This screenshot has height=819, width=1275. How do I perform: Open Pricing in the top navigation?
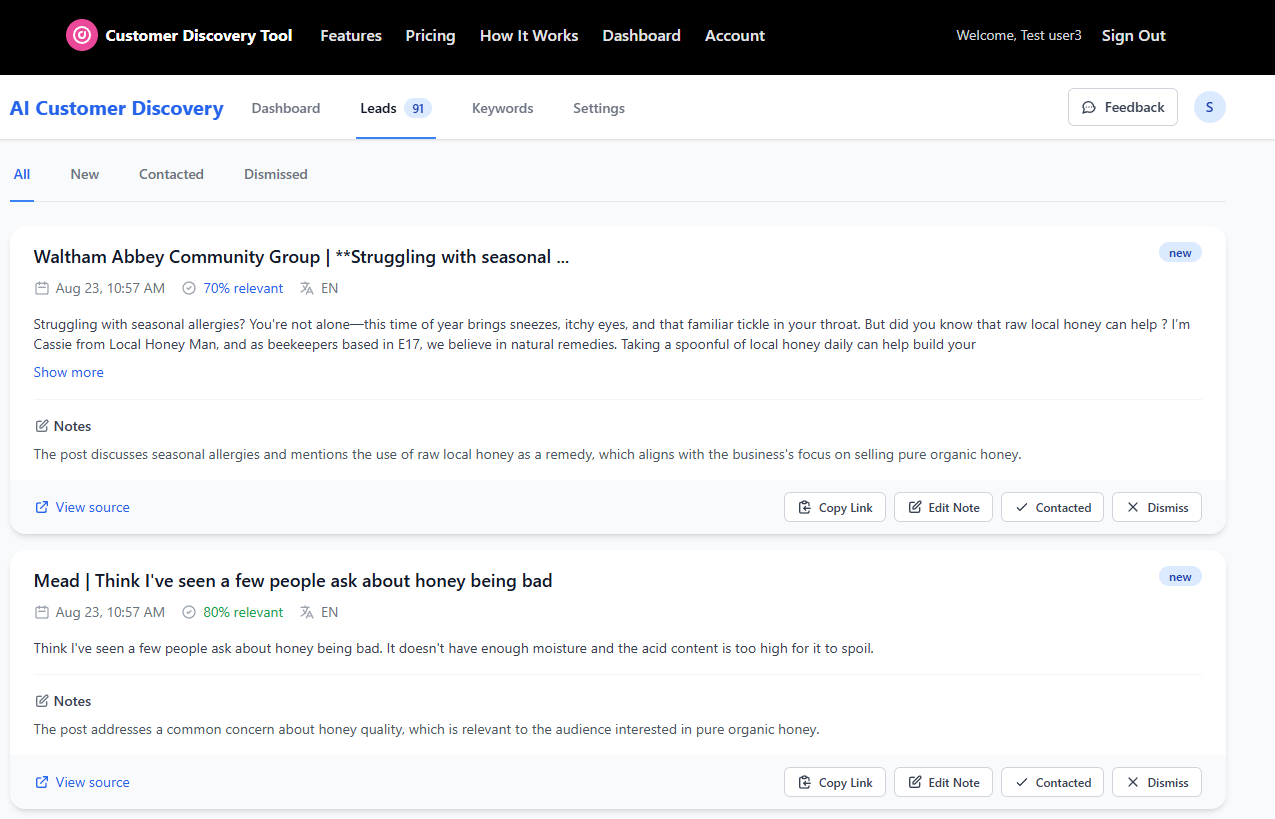tap(430, 36)
